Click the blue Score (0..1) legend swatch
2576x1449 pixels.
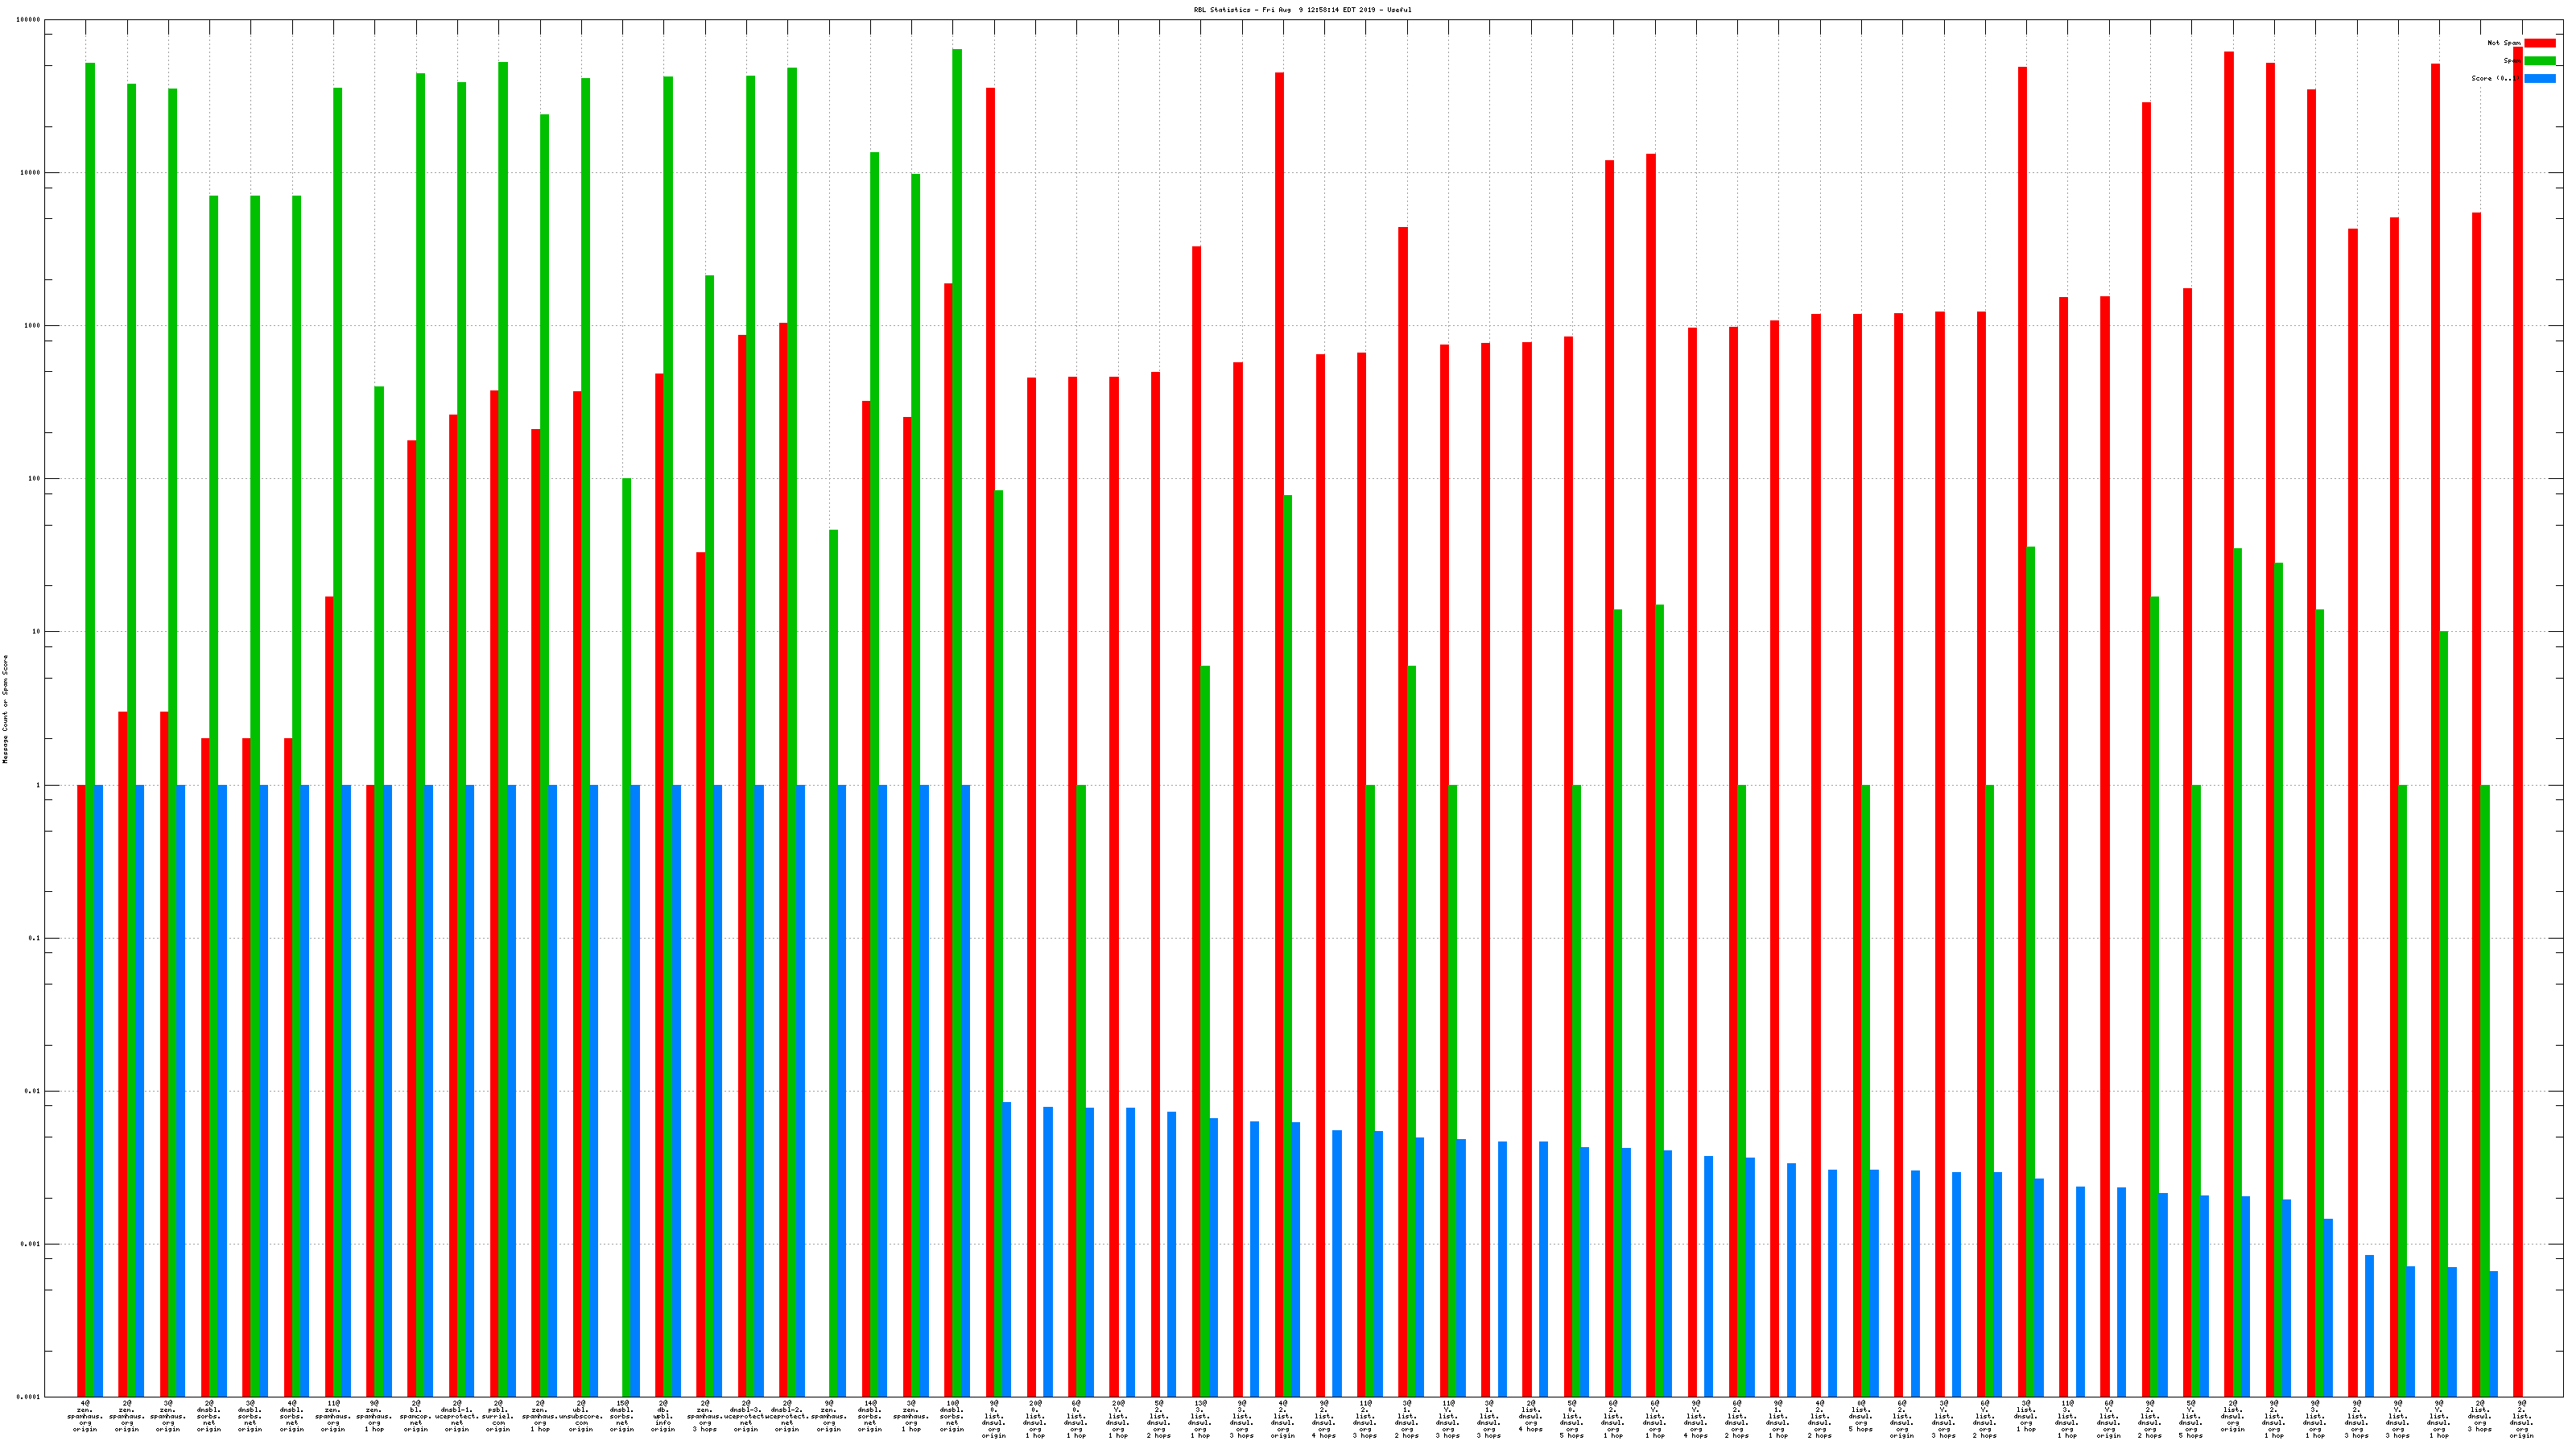coord(2540,78)
